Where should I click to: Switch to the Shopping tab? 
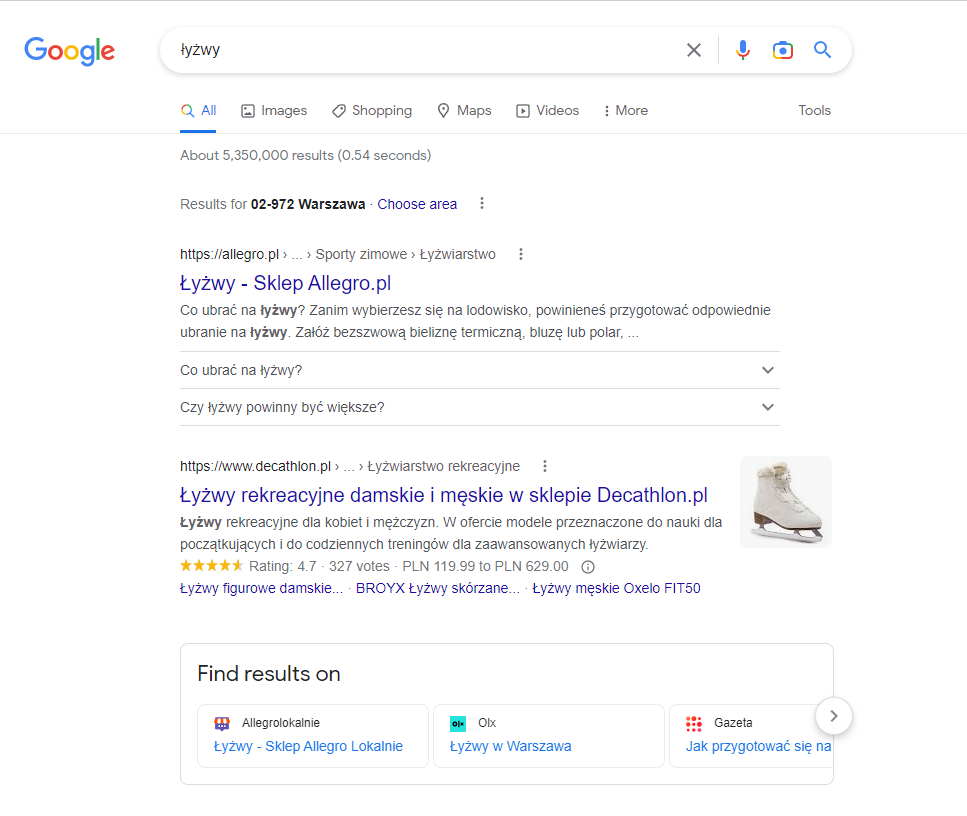[372, 110]
